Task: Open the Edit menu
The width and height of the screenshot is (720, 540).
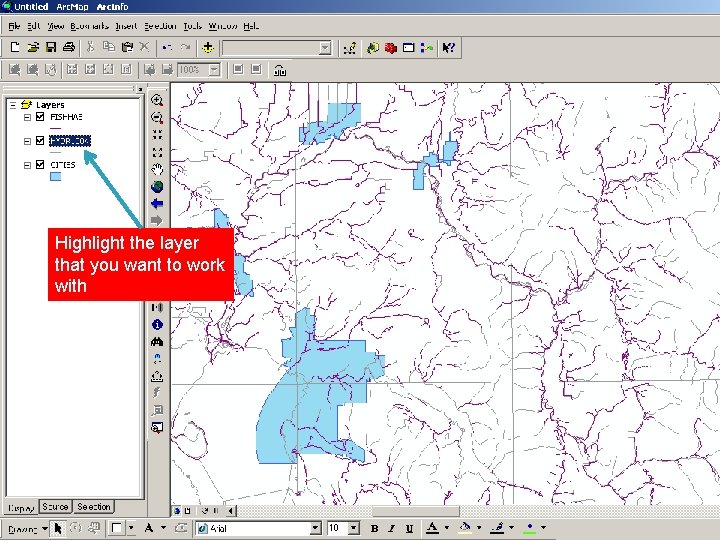Action: 34,26
